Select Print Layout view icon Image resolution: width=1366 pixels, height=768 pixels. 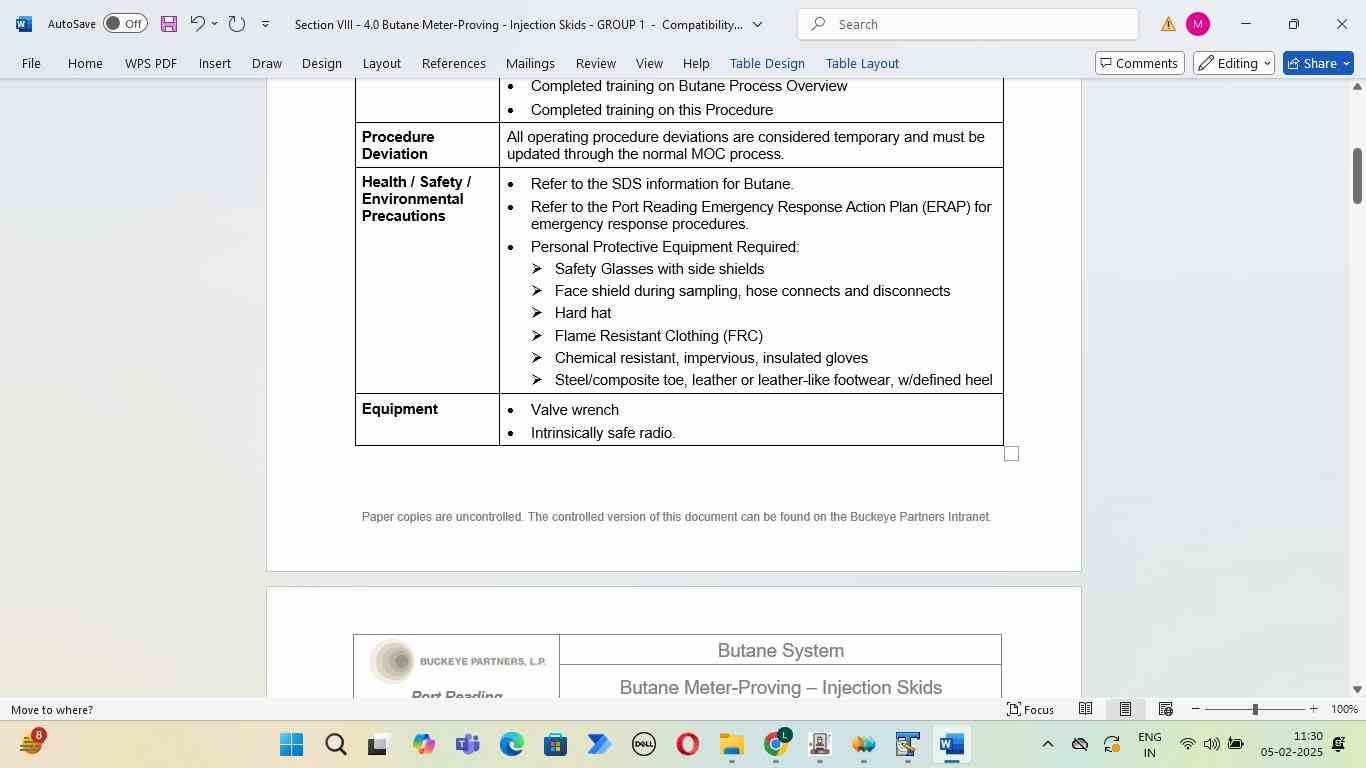(1125, 709)
